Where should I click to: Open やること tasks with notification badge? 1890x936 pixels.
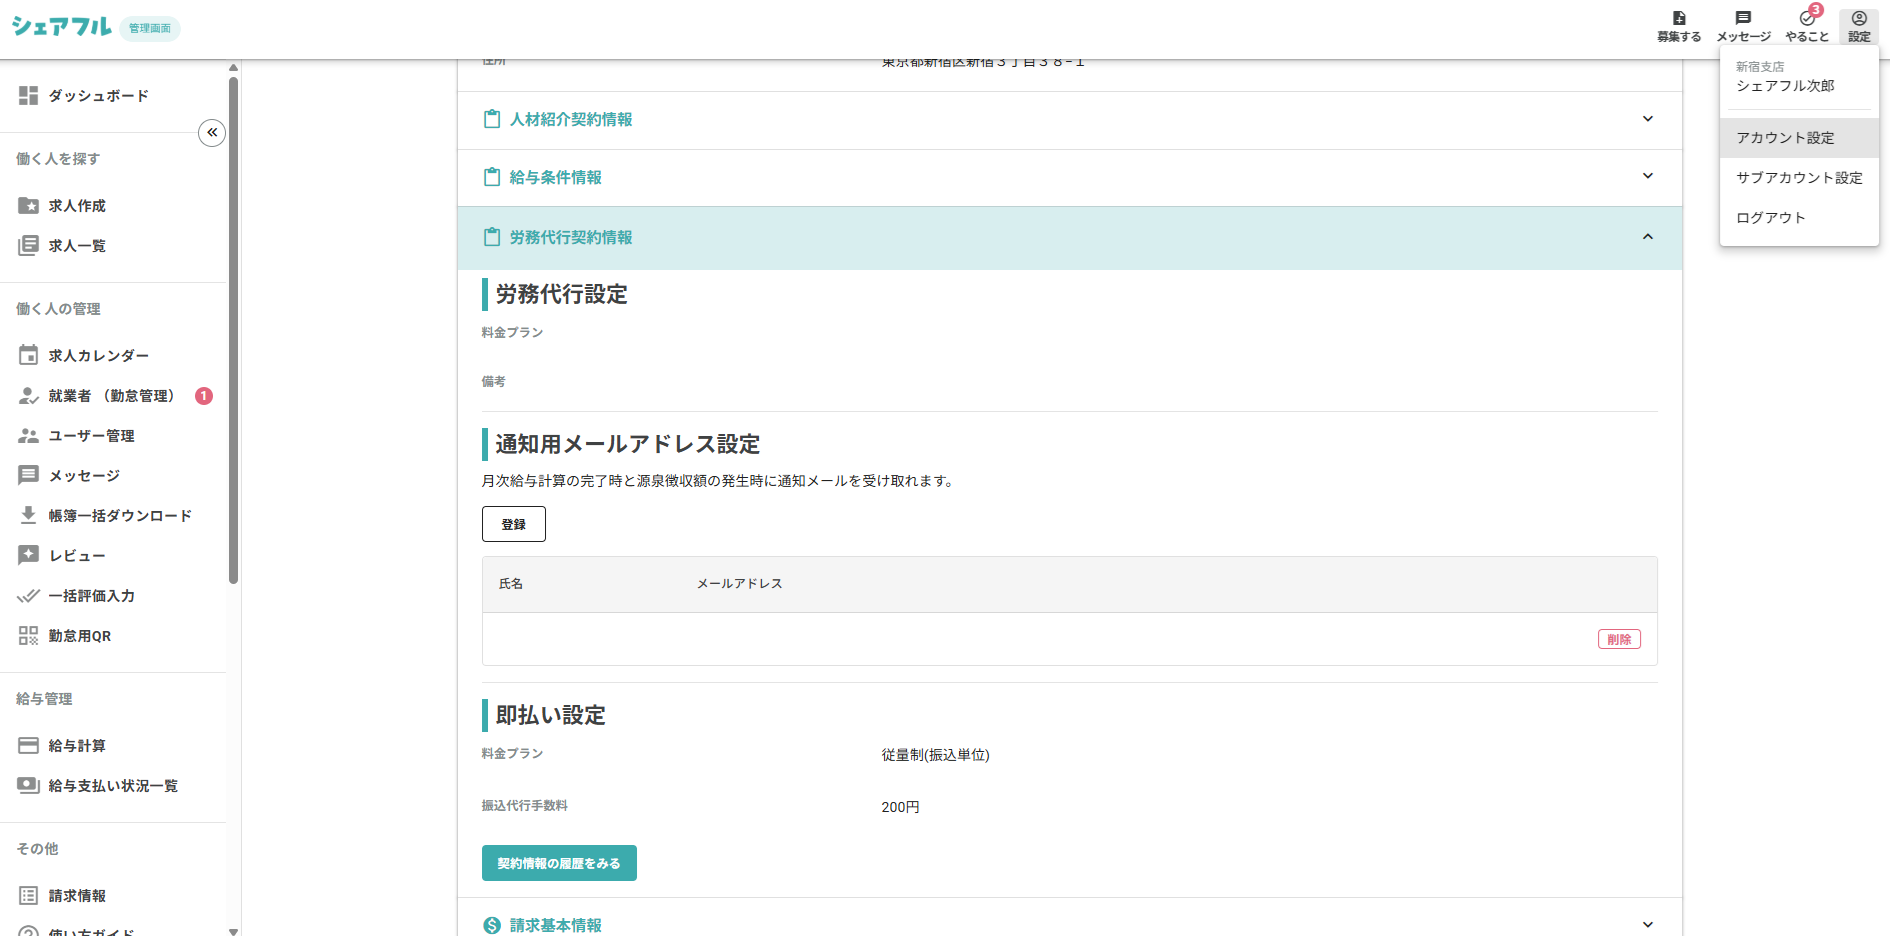click(1807, 26)
